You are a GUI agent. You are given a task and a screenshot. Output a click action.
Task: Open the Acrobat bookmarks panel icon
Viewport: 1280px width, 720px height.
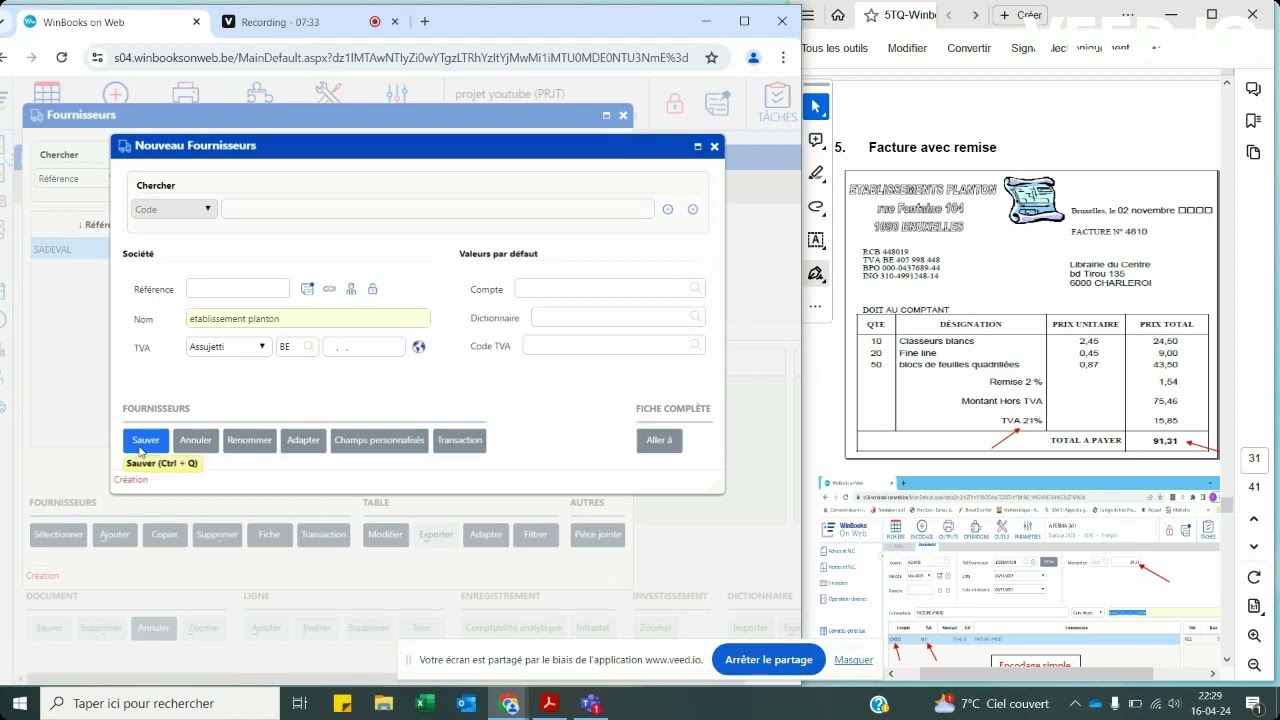tap(1254, 121)
